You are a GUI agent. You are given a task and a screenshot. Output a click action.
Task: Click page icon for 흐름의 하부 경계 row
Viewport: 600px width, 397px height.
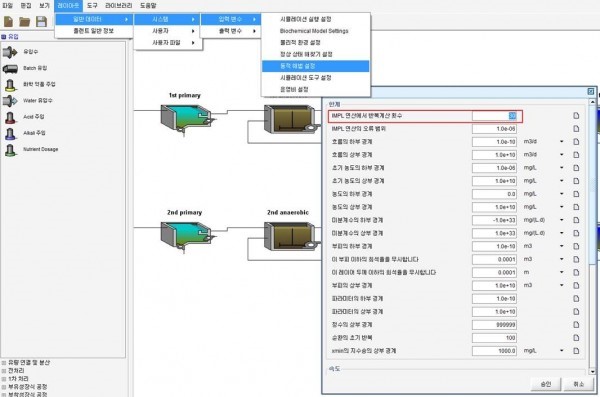(x=576, y=142)
